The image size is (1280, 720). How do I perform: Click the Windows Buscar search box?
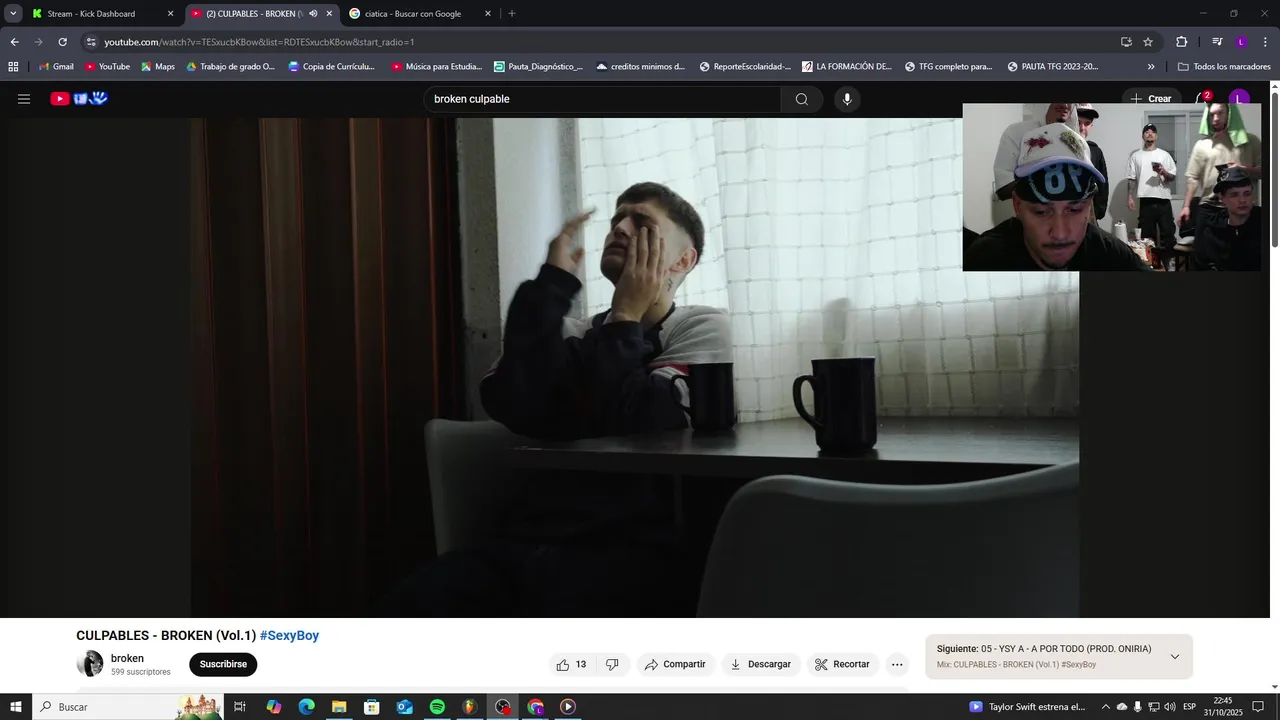(127, 707)
